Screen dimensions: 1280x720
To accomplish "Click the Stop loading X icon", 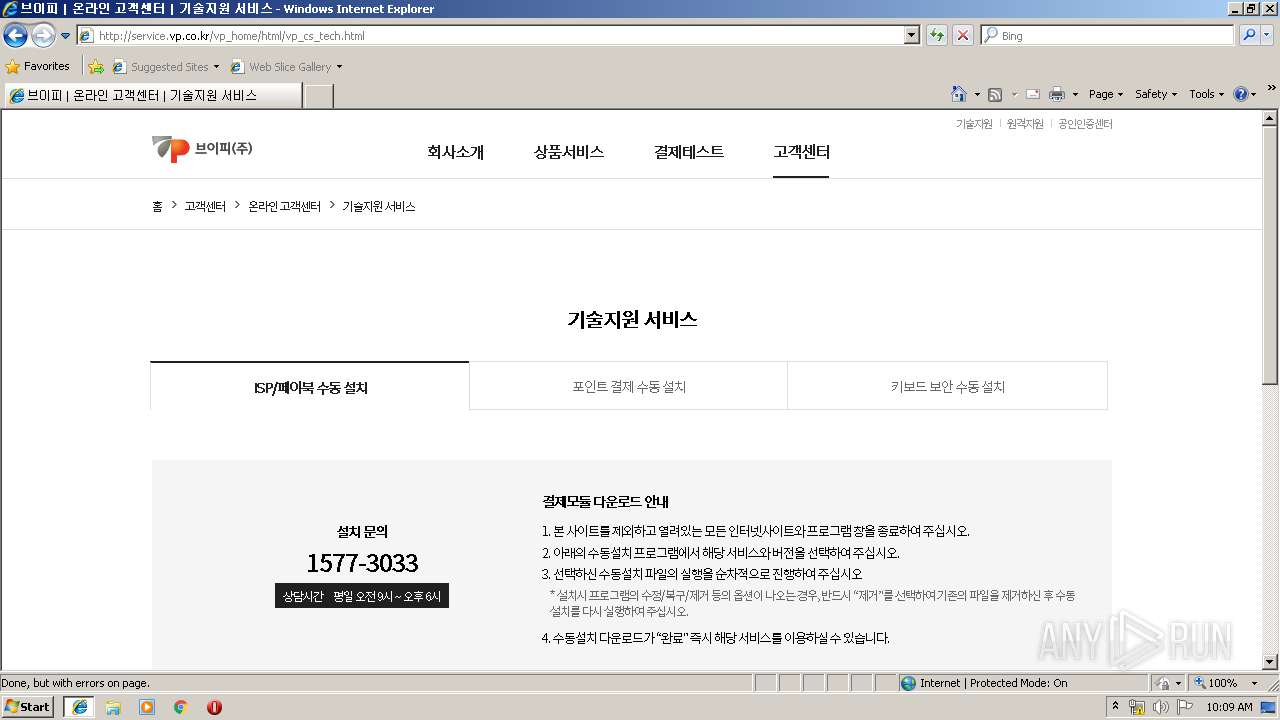I will (963, 36).
